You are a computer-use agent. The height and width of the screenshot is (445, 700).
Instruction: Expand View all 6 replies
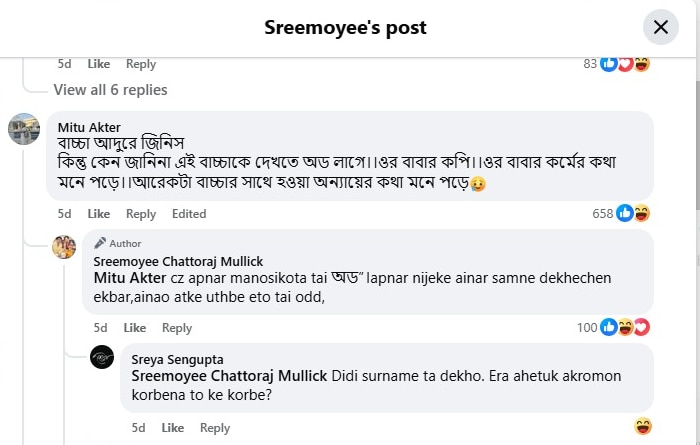click(110, 90)
